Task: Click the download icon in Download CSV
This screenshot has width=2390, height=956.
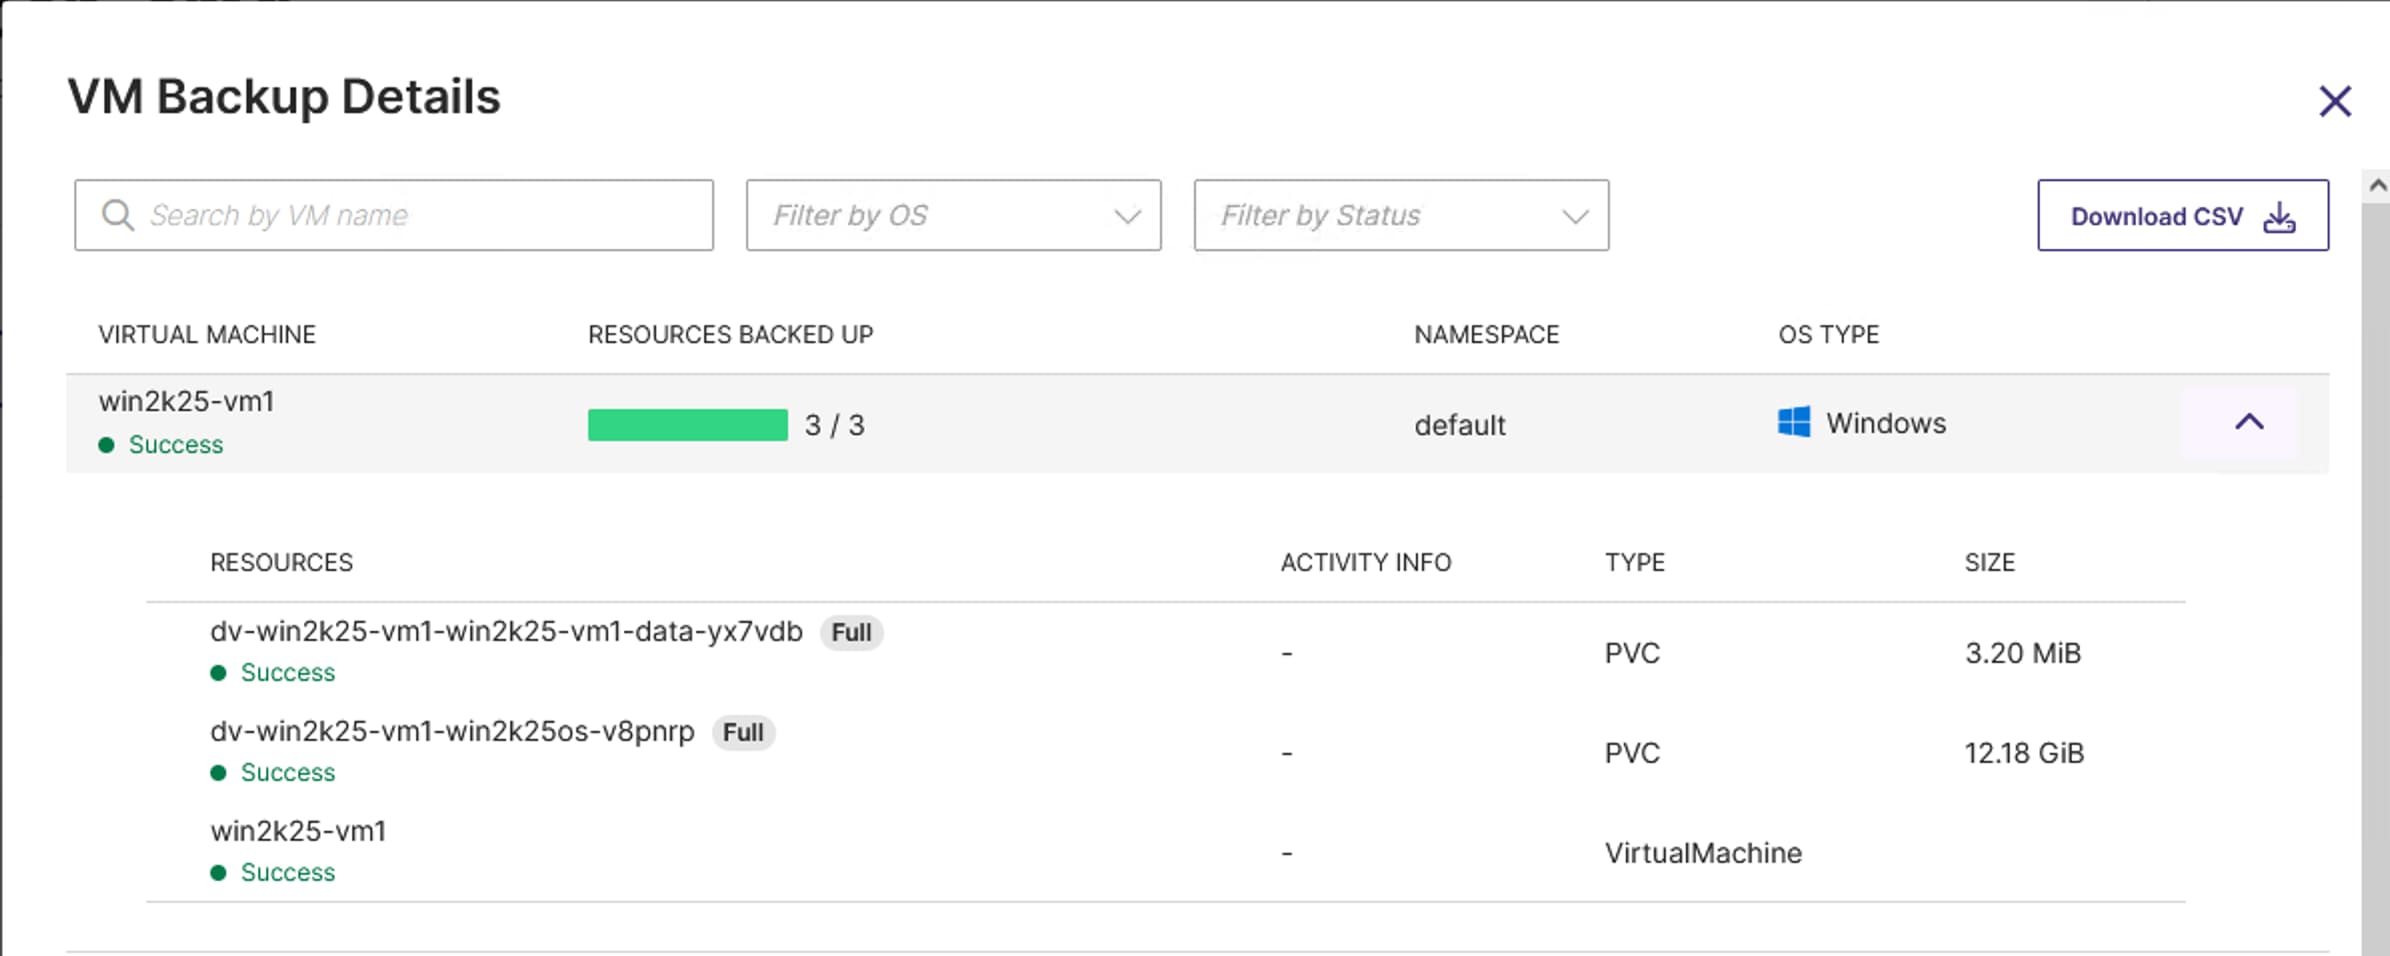Action: (x=2279, y=217)
